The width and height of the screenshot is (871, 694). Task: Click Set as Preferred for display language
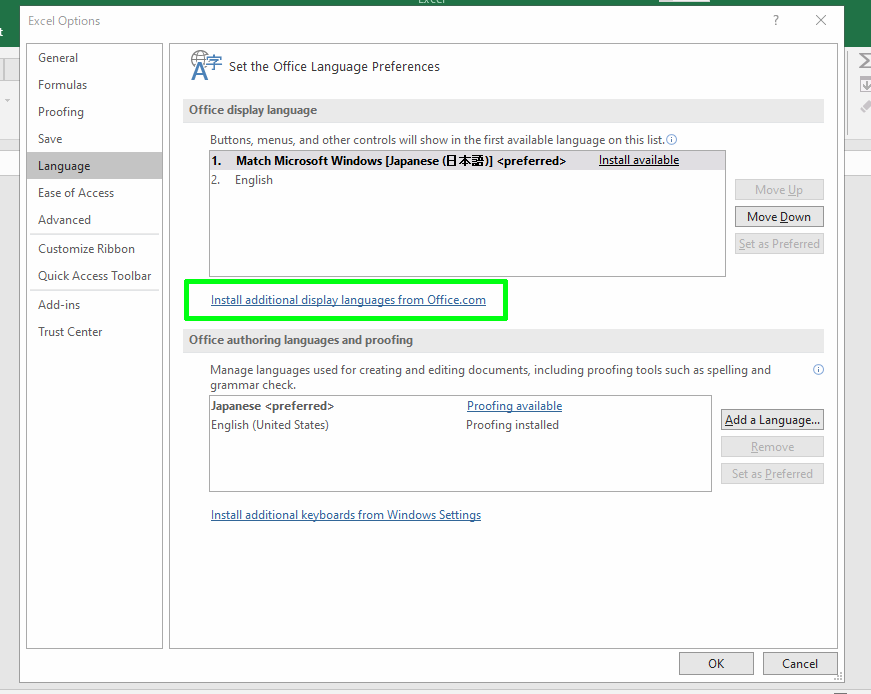(x=779, y=244)
